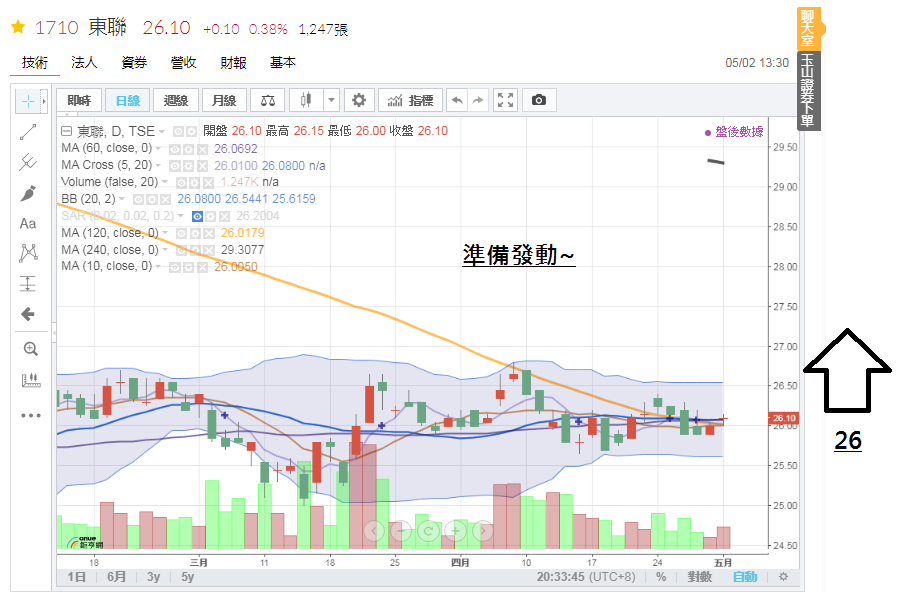Open the ruler measure tool

point(30,380)
